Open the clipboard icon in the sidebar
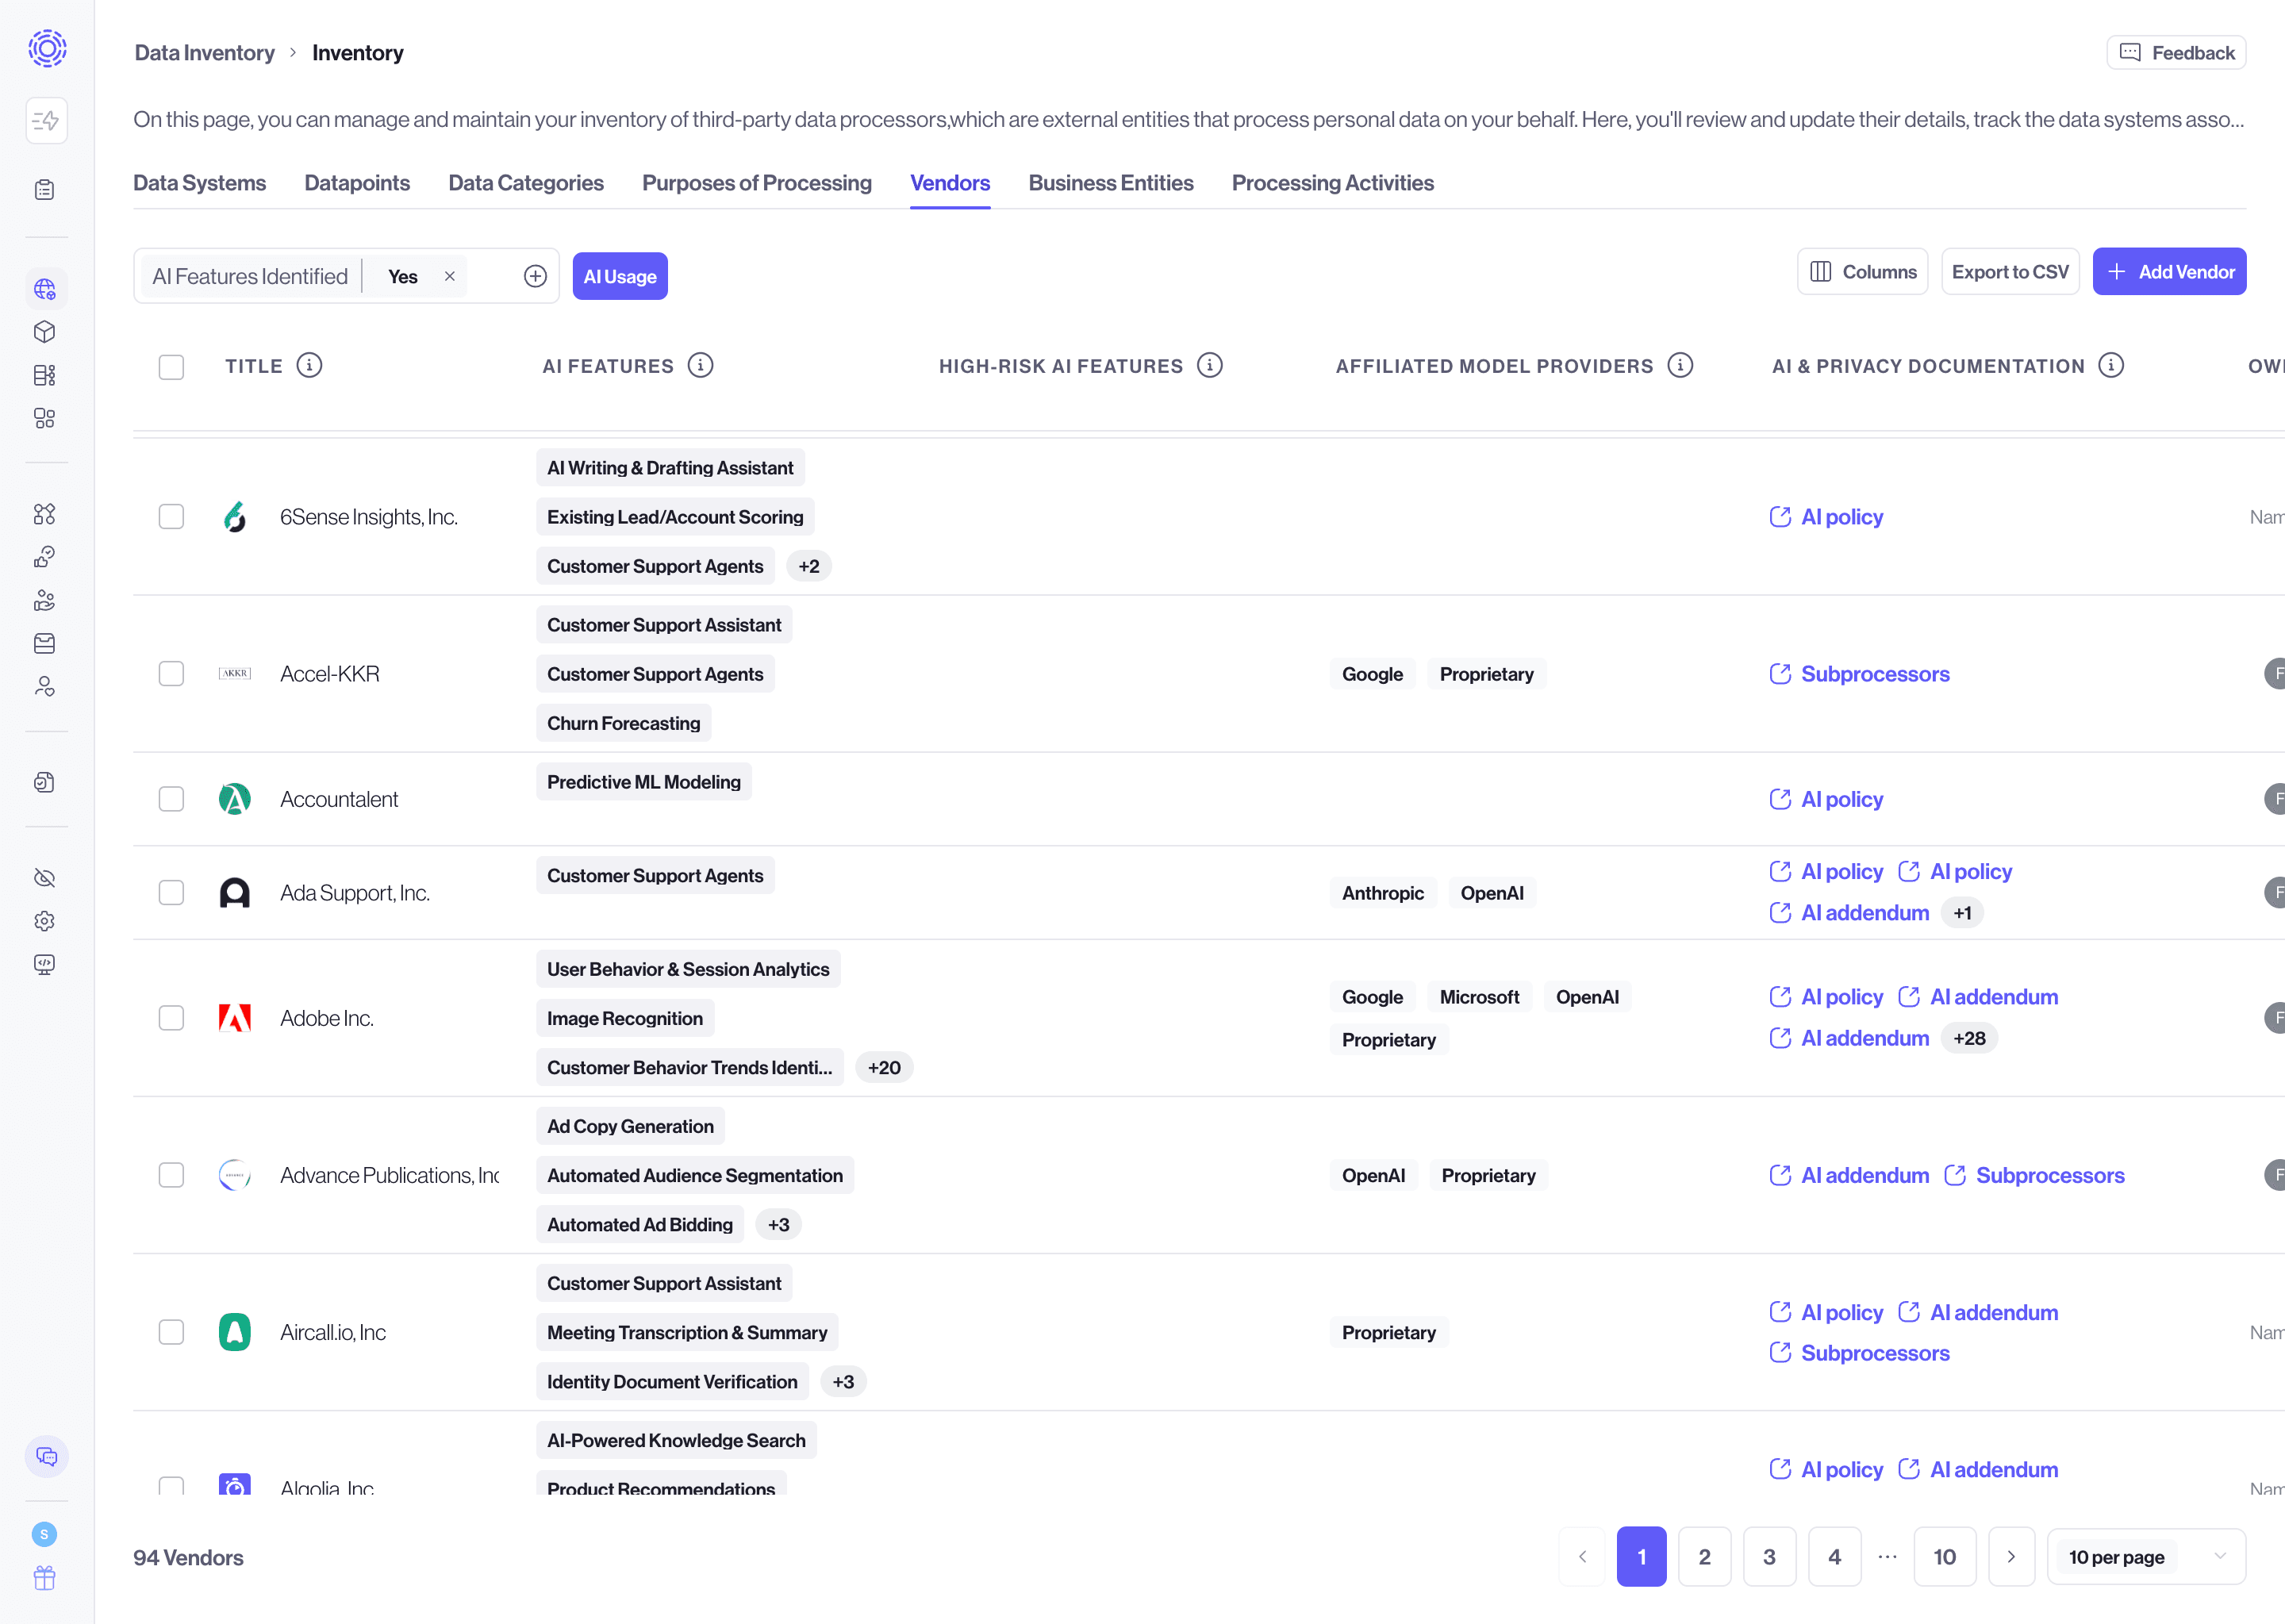The image size is (2285, 1624). (45, 190)
